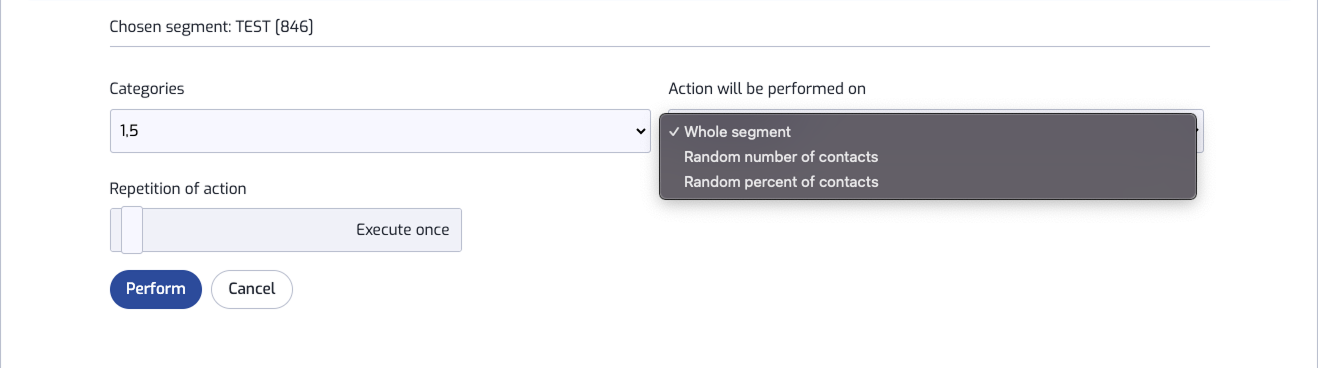The height and width of the screenshot is (368, 1318).
Task: Click the "Categories" field label
Action: [x=147, y=89]
